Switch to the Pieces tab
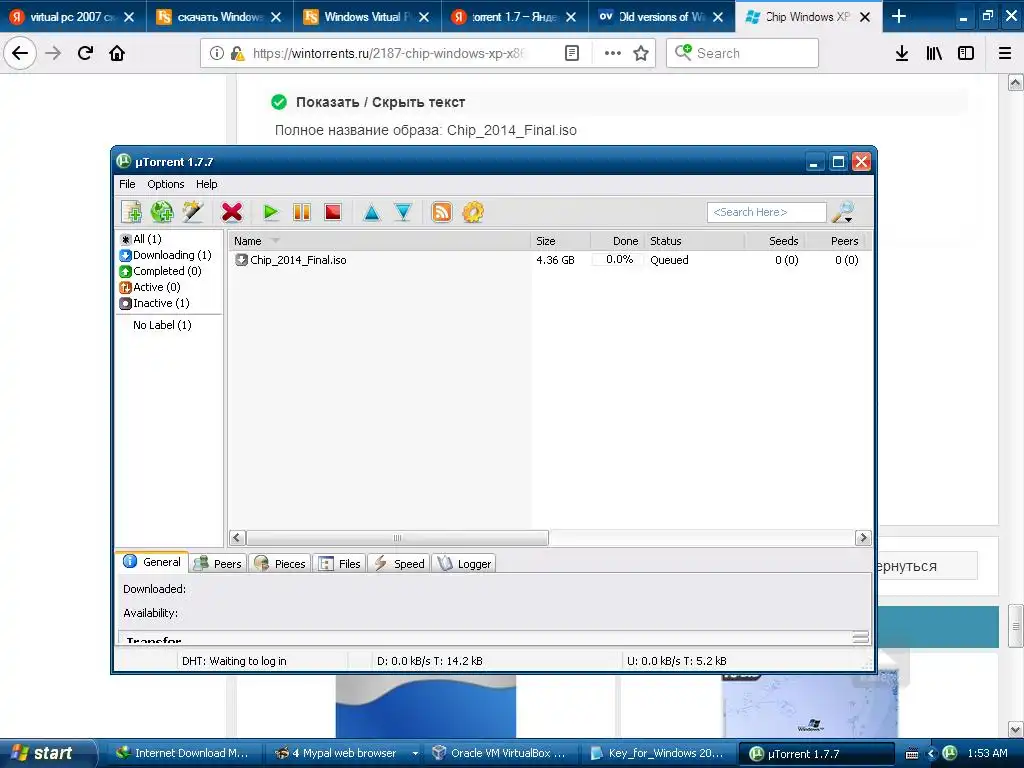Screen dimensions: 1024x768 point(280,564)
